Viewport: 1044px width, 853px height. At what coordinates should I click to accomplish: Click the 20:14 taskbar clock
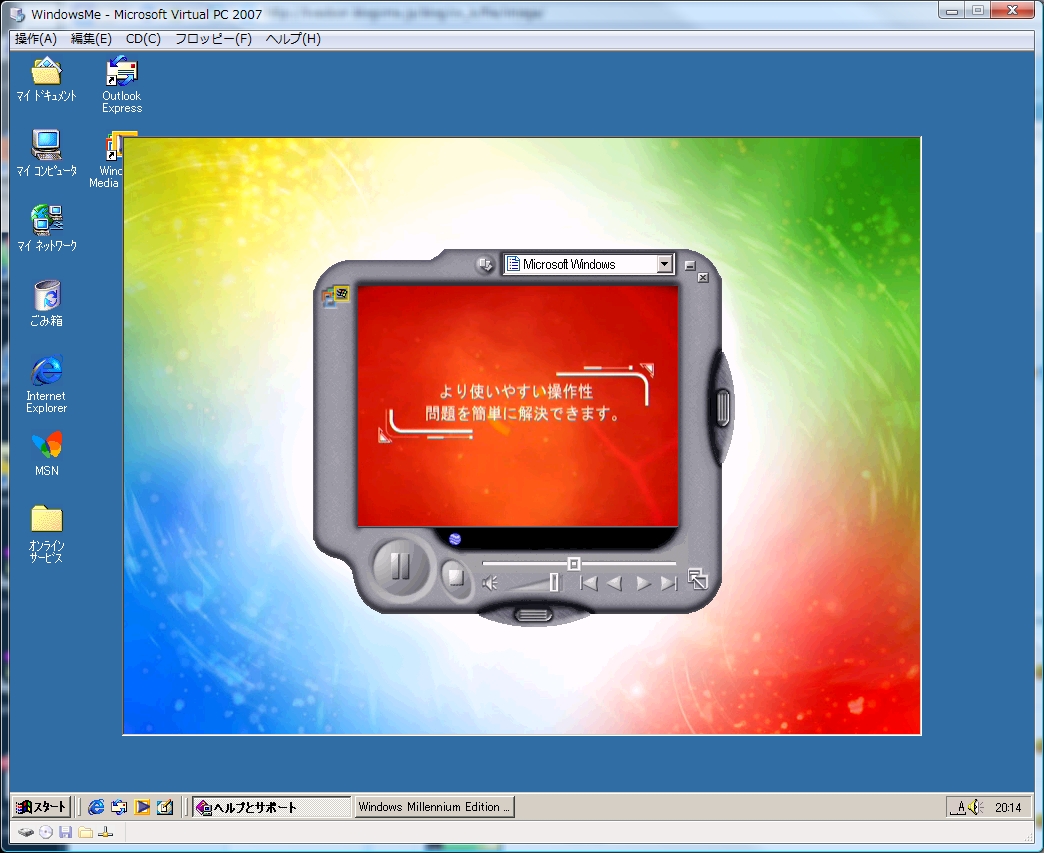coord(1008,808)
